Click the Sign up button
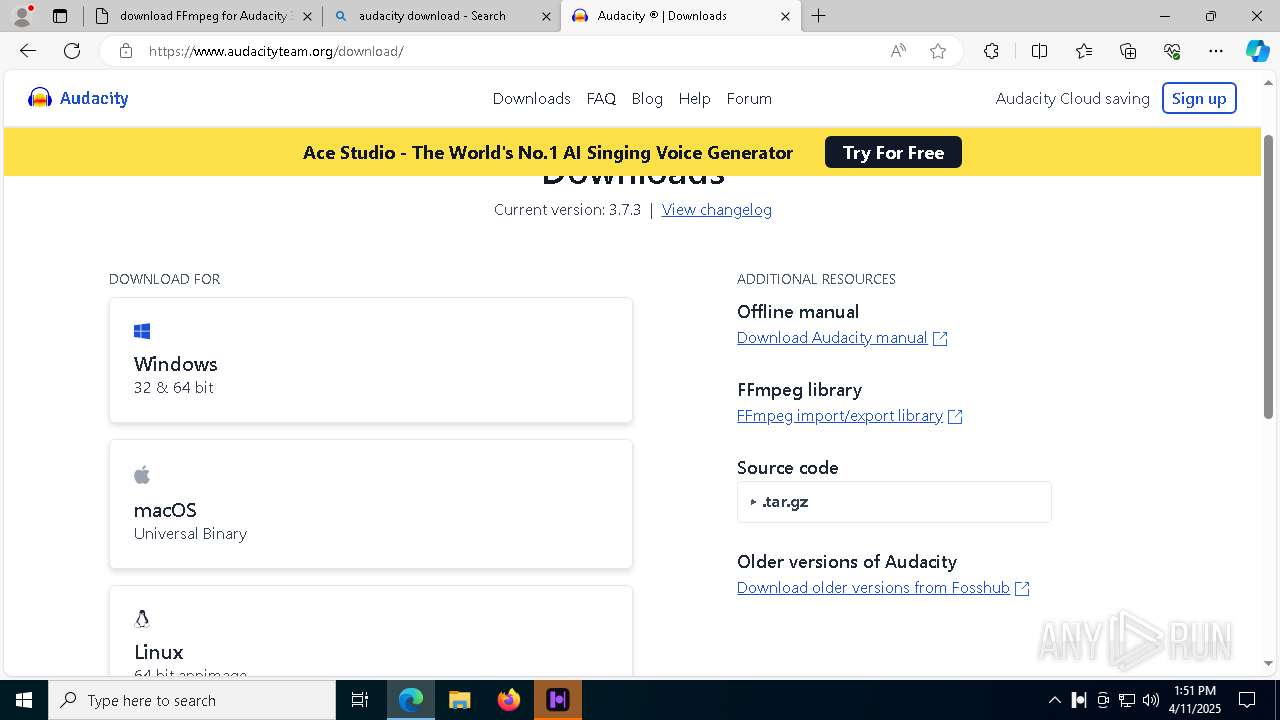The image size is (1280, 720). point(1199,98)
